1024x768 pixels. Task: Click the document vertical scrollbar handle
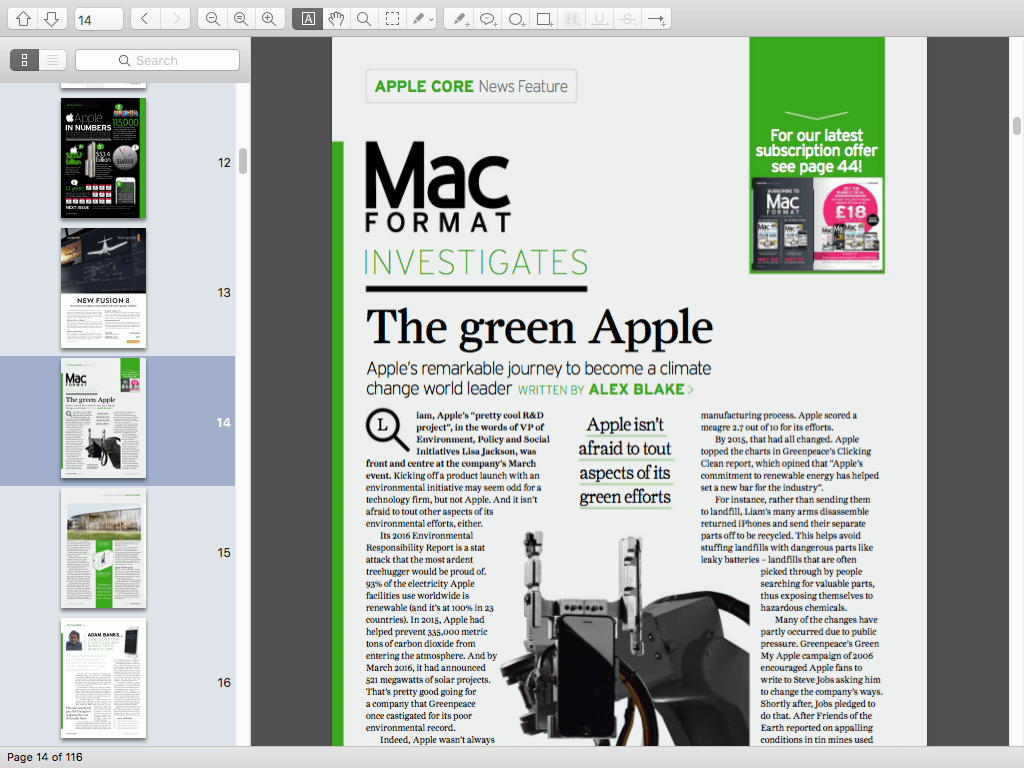coord(1016,126)
